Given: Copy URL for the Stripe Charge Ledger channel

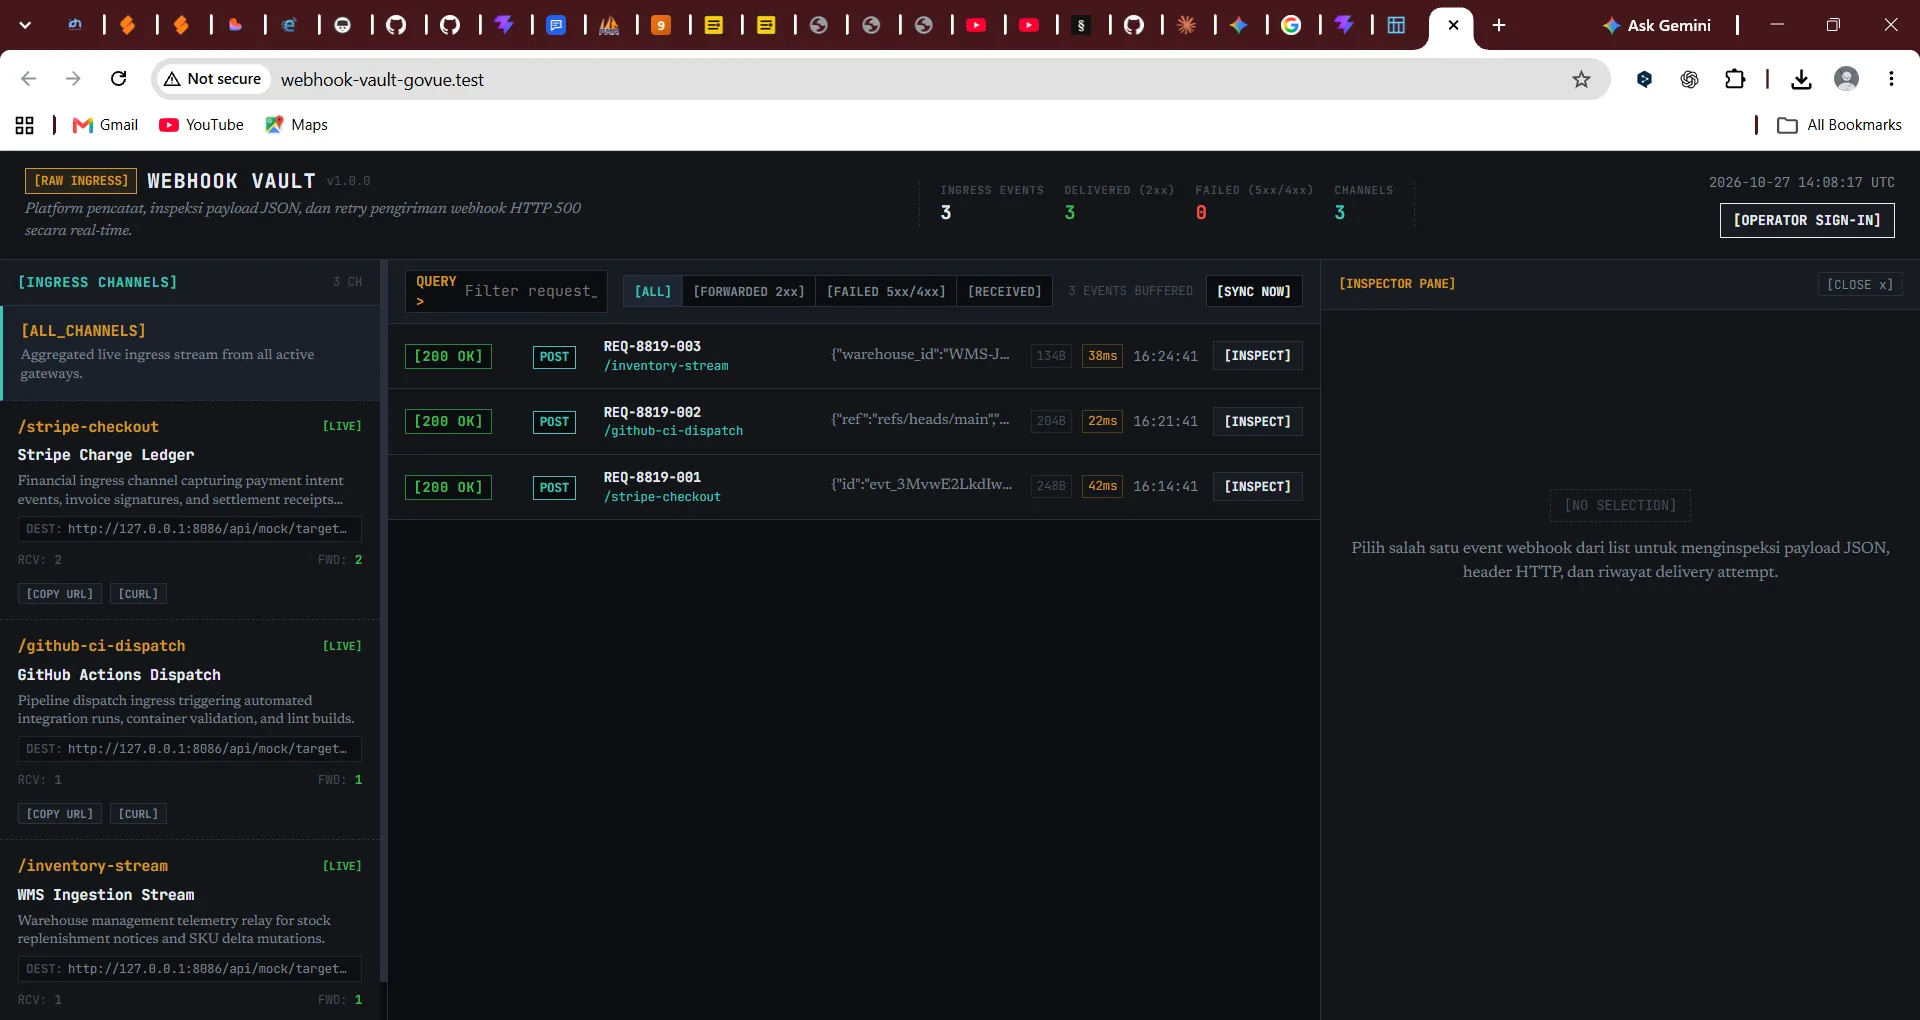Looking at the screenshot, I should coord(60,594).
